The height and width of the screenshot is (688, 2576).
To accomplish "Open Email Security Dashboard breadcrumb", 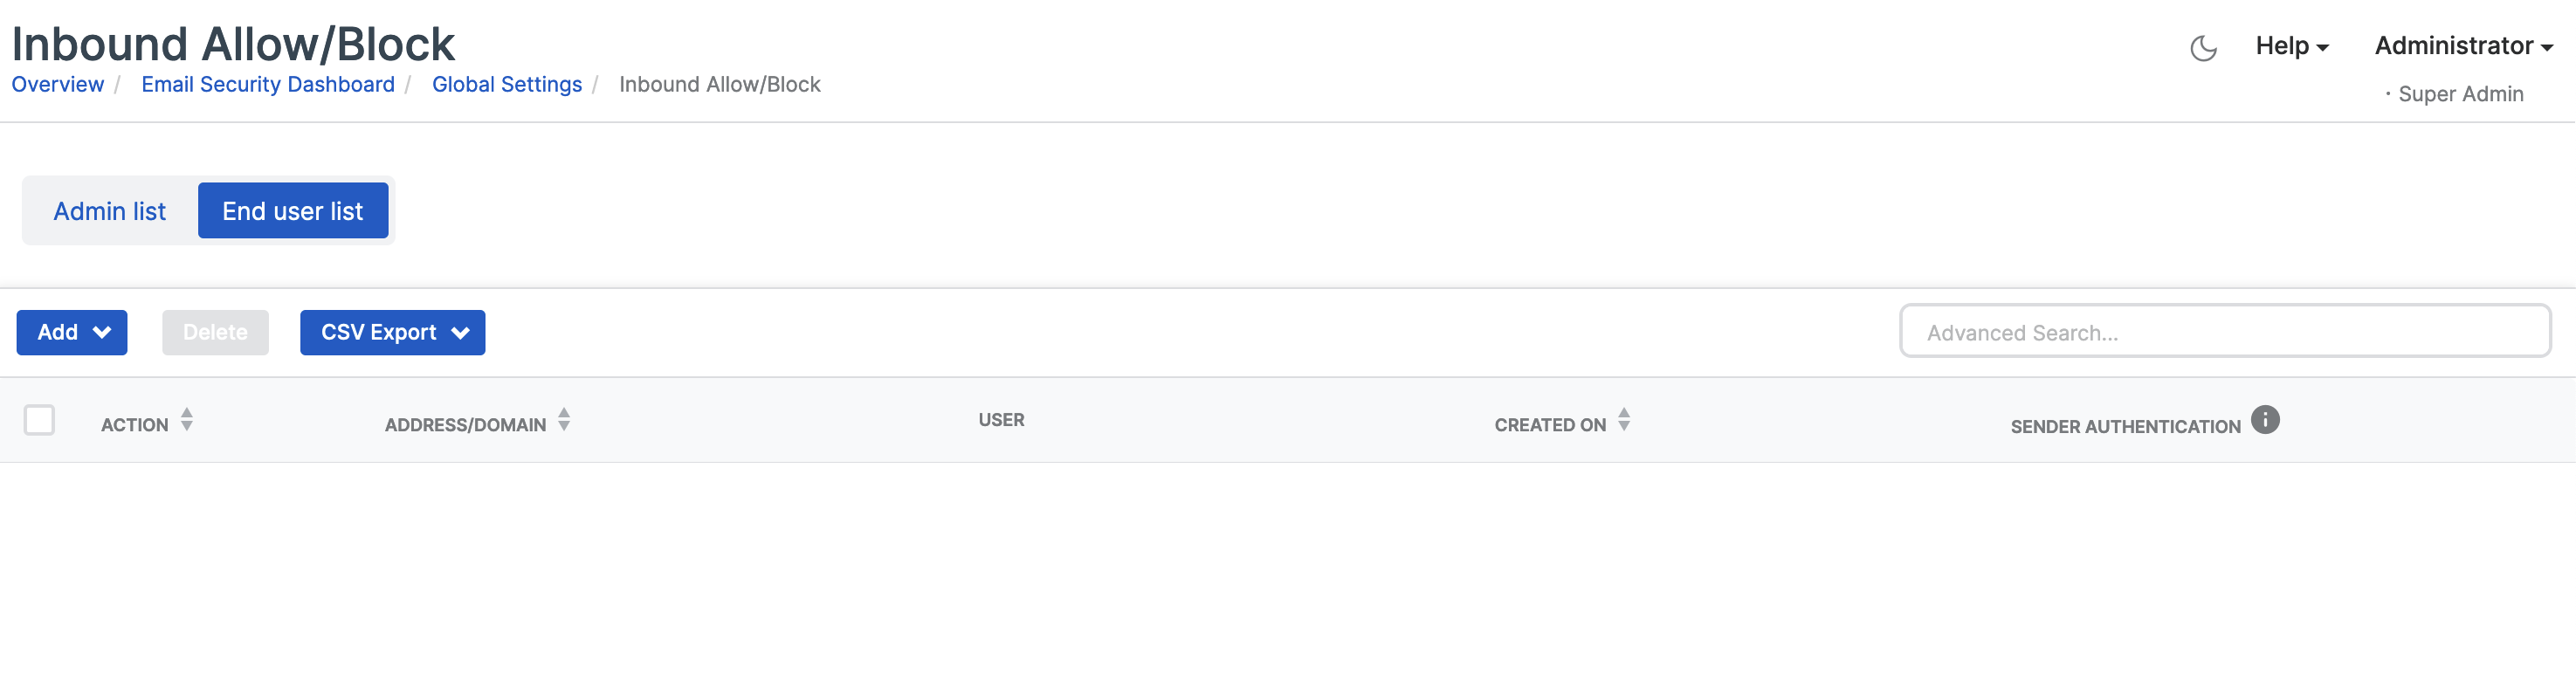I will click(268, 85).
